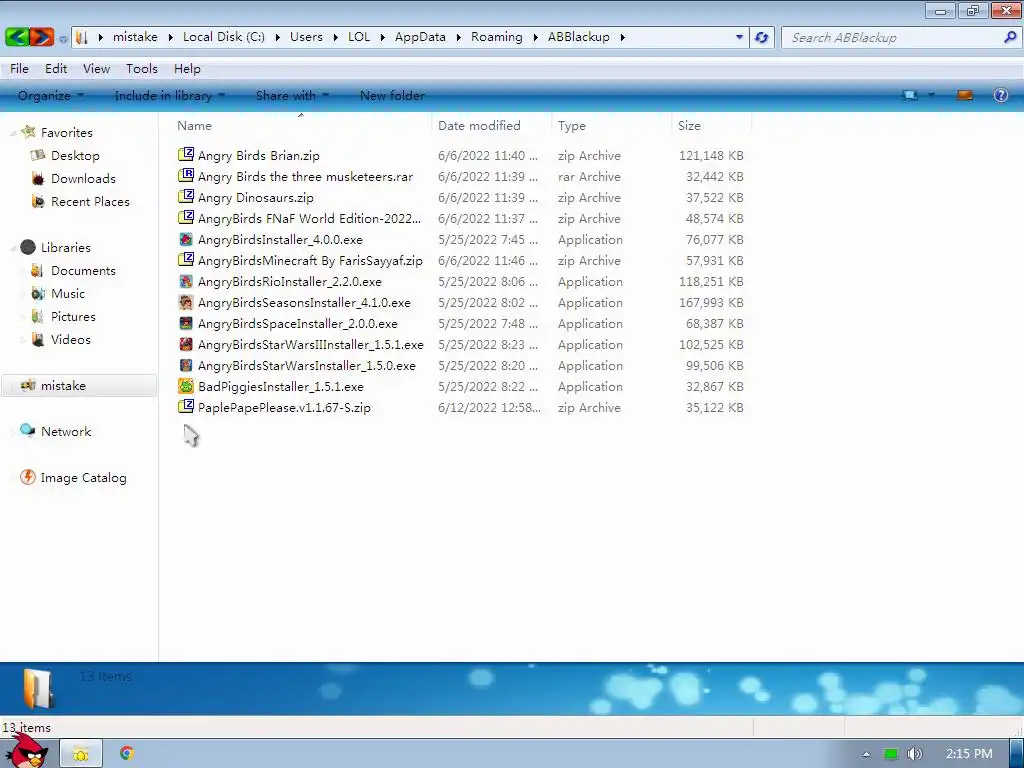The height and width of the screenshot is (768, 1024).
Task: Select the PaplePapePlease zip file icon
Action: [186, 407]
